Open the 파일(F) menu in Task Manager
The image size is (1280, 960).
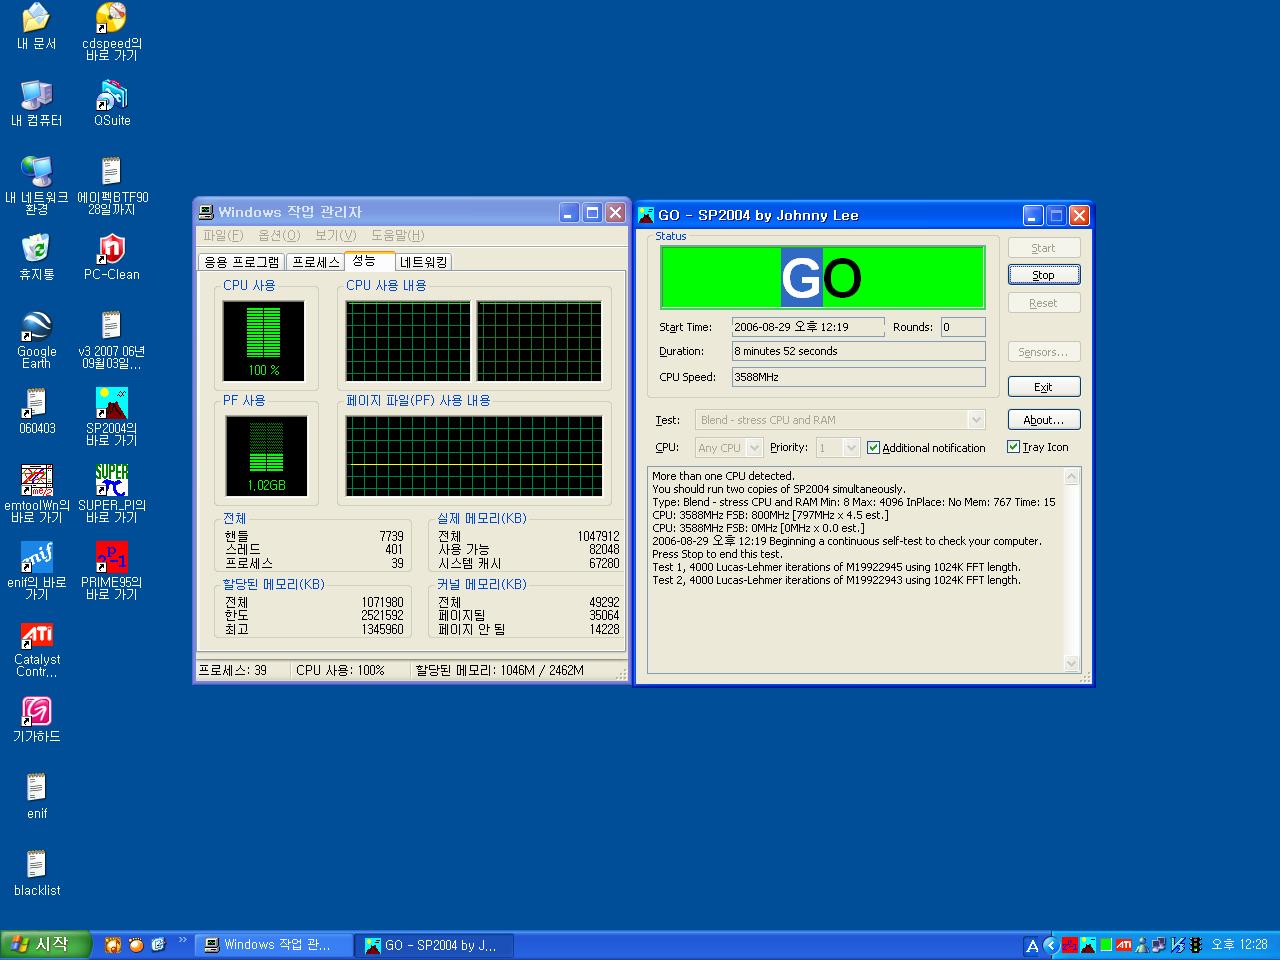coord(222,236)
